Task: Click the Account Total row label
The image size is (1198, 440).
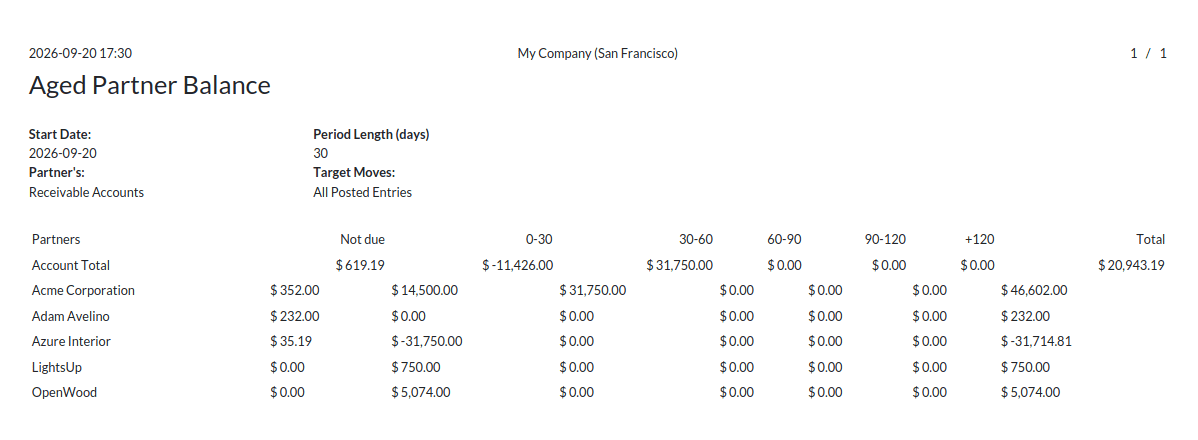Action: click(71, 265)
